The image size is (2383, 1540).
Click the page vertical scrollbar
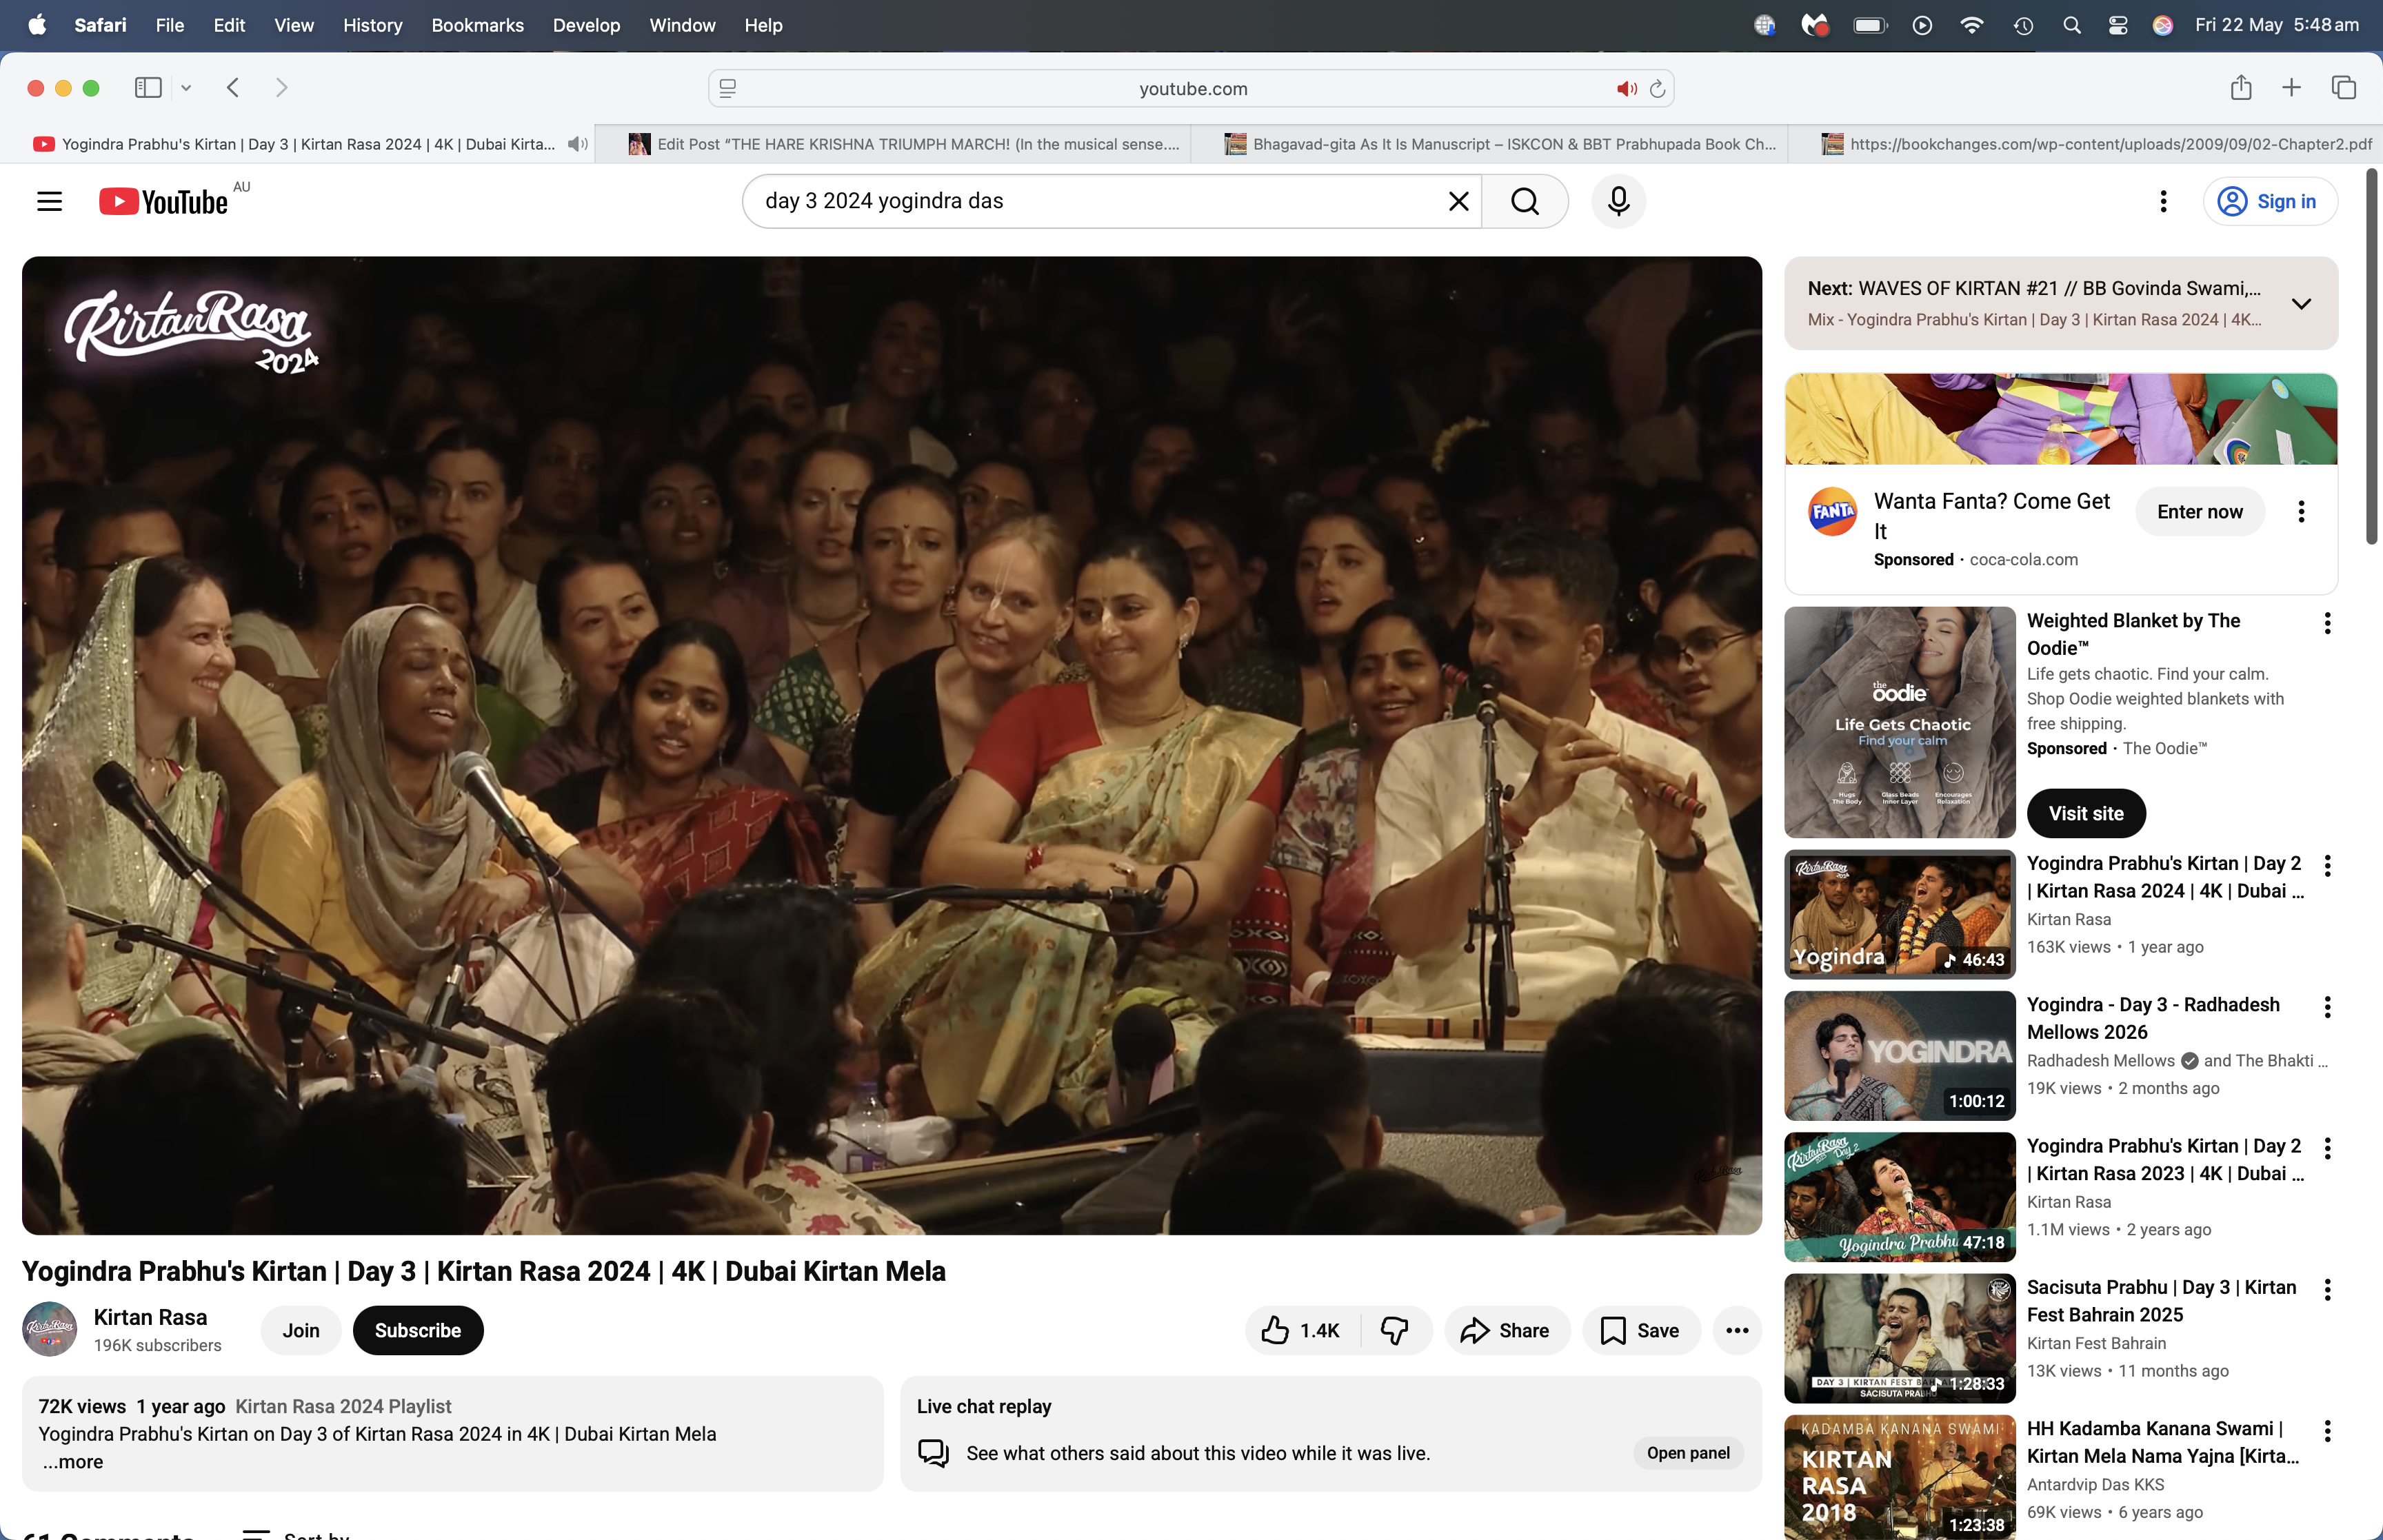pos(2371,356)
